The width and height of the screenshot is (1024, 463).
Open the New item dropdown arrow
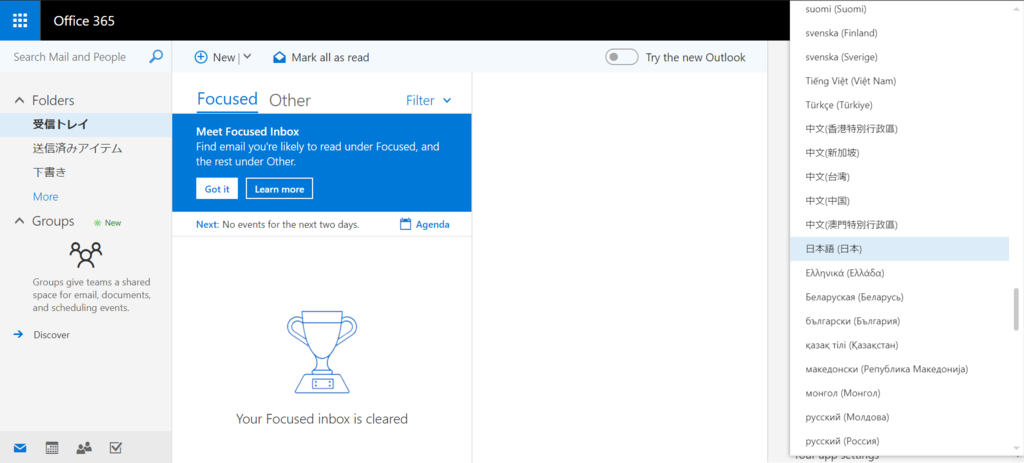tap(247, 57)
